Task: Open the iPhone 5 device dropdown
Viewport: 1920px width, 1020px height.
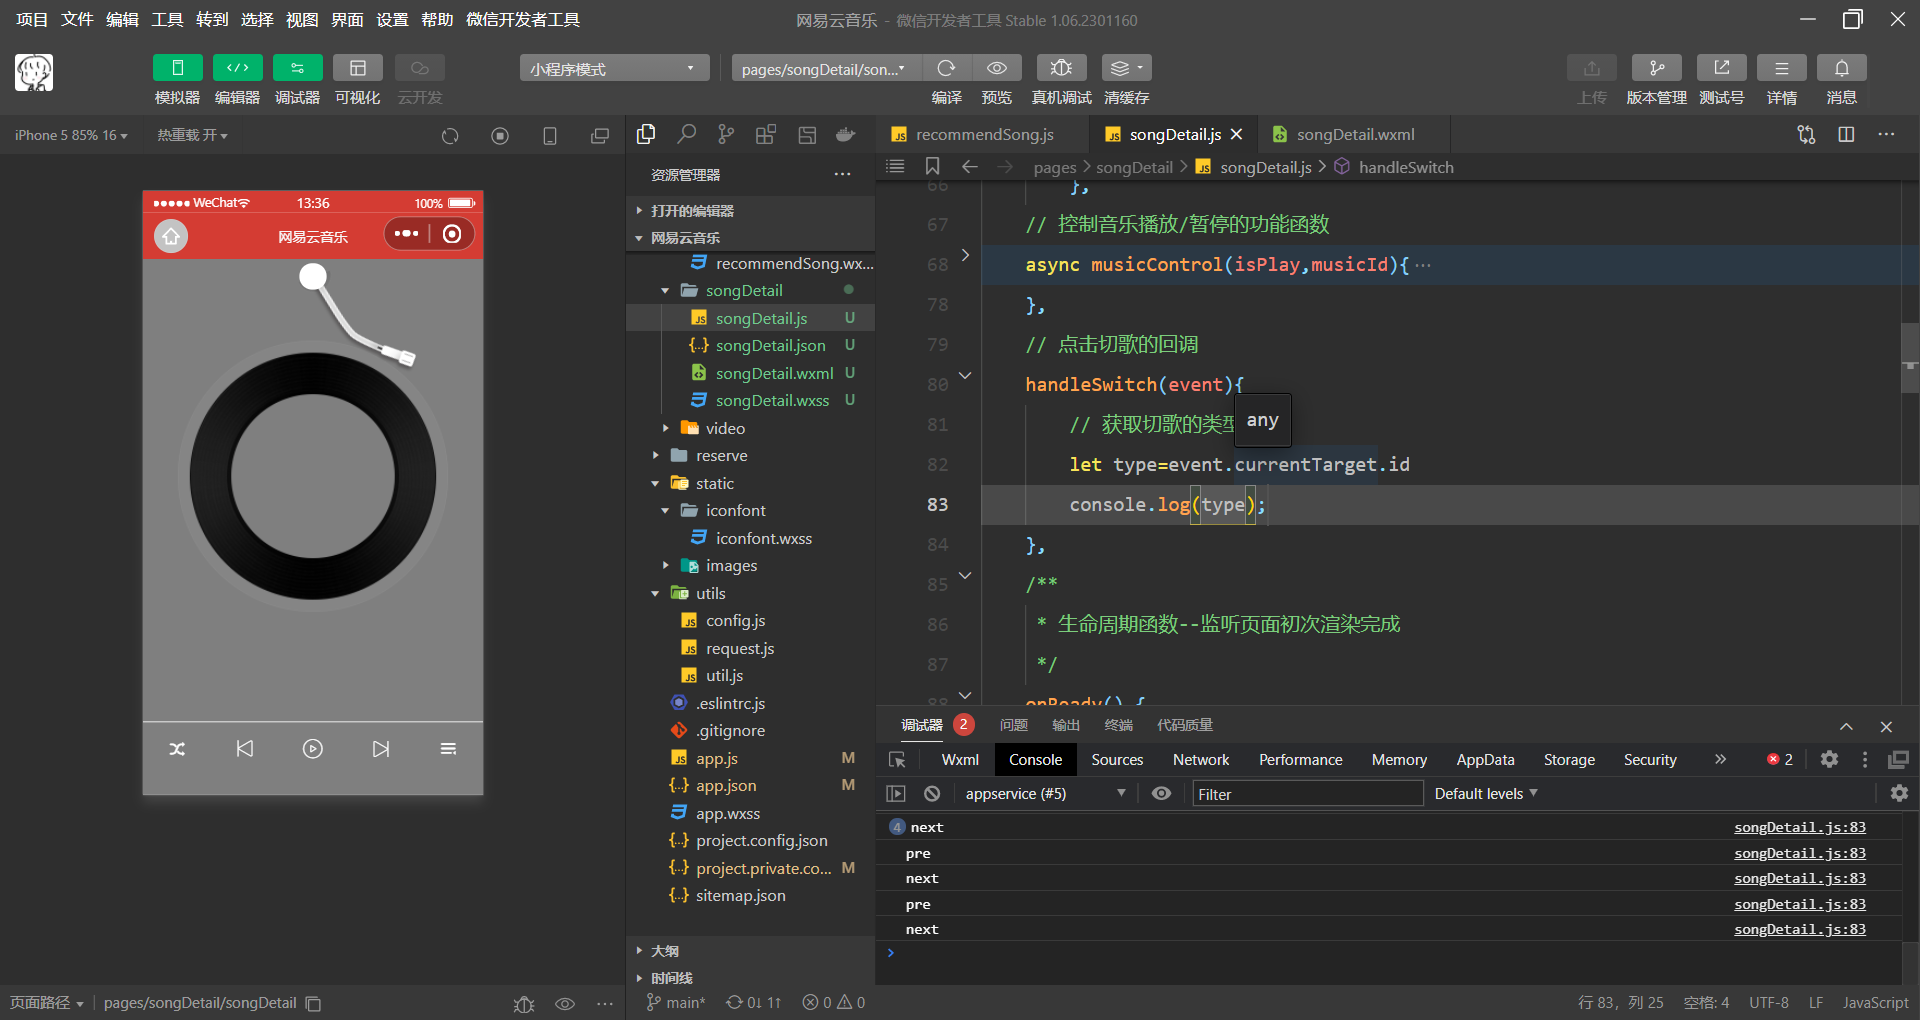Action: pos(71,135)
